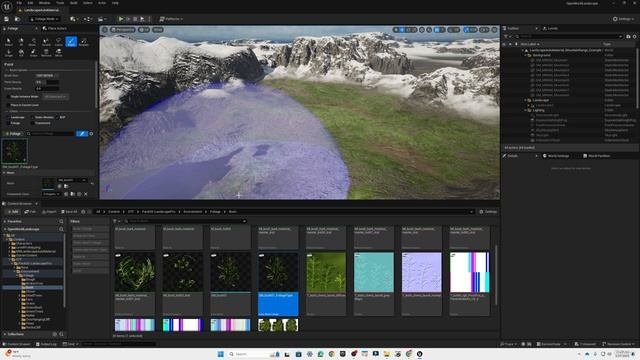This screenshot has width=640, height=360.
Task: Open the File menu
Action: coord(19,3)
